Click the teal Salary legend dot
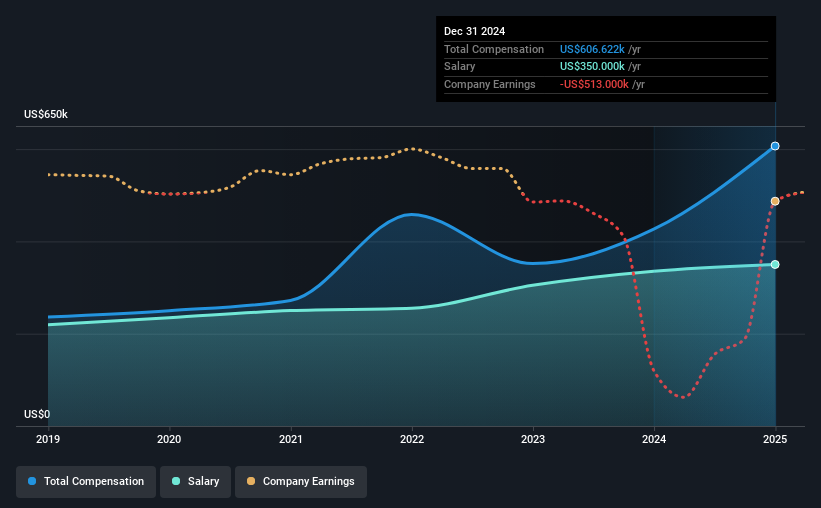Viewport: 821px width, 508px height. coord(176,481)
